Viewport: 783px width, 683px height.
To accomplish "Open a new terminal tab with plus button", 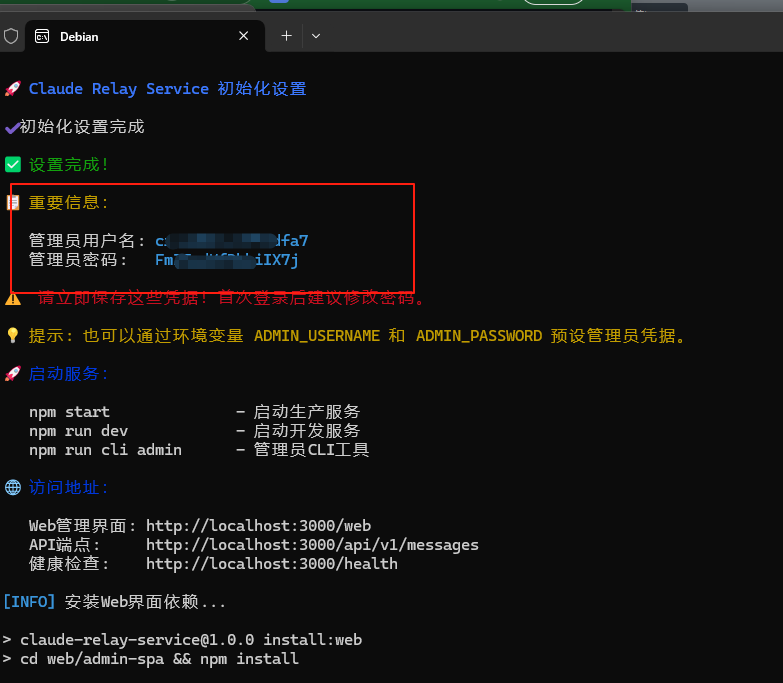I will point(286,36).
